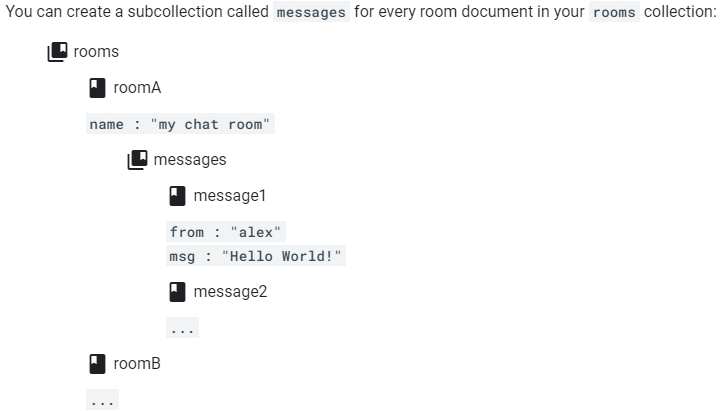Select the rooms collection label
Screen dimensions: 723x411
[x=96, y=52]
